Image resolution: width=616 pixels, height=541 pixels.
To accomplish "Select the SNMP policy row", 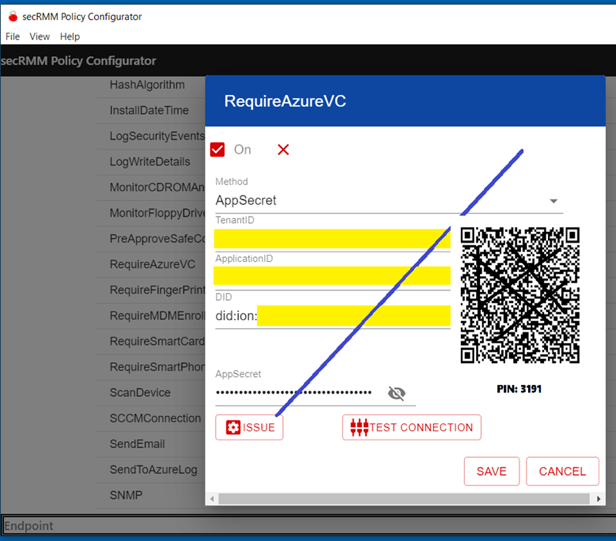I will [x=151, y=495].
